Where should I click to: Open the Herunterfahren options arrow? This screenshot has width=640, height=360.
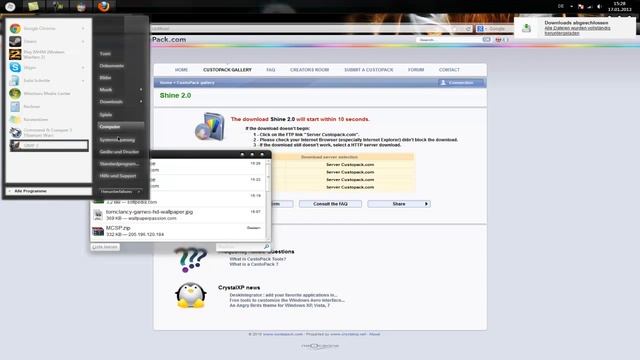pos(139,191)
